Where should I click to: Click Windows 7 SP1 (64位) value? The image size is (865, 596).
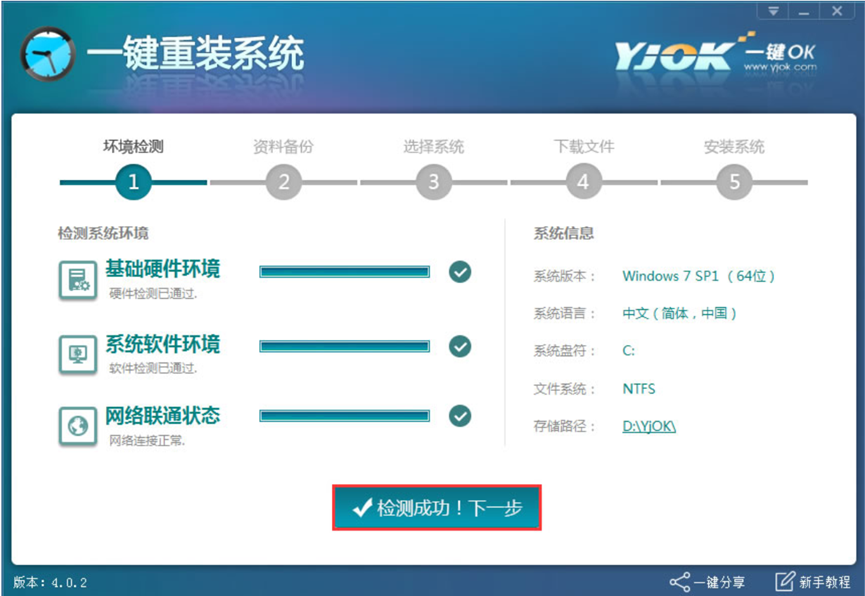point(698,276)
